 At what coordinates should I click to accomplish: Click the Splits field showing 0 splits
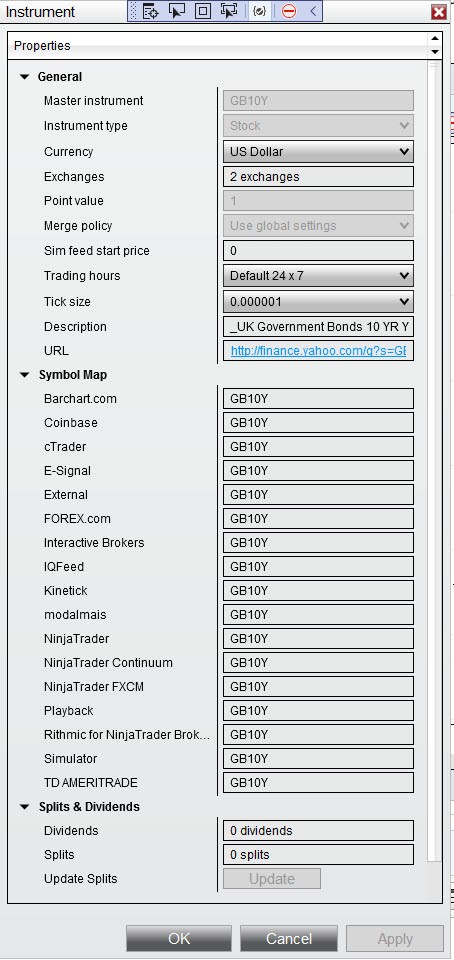tap(318, 855)
